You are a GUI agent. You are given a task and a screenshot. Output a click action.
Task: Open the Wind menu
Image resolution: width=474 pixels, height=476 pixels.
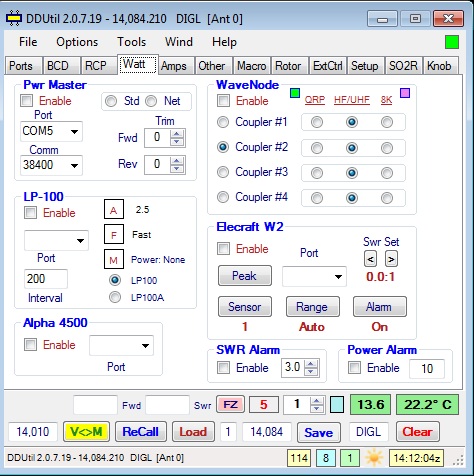coord(179,42)
